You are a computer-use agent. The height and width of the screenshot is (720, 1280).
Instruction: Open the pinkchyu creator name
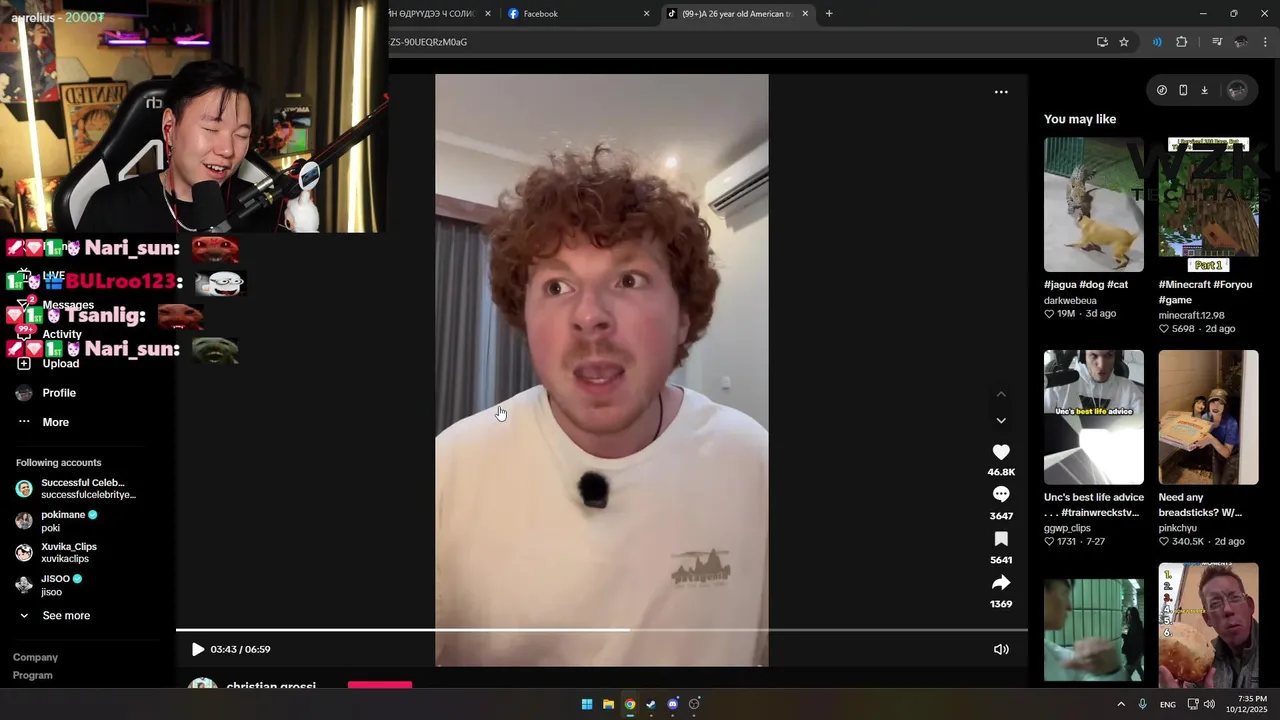coord(1178,528)
